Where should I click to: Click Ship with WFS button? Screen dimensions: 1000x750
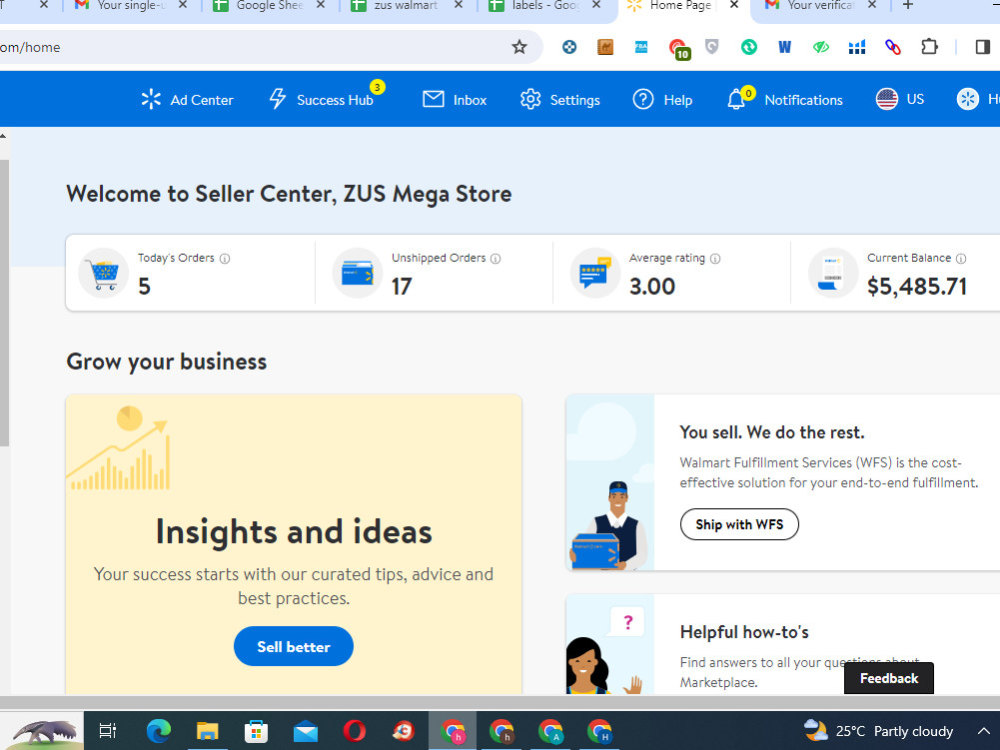pyautogui.click(x=739, y=524)
